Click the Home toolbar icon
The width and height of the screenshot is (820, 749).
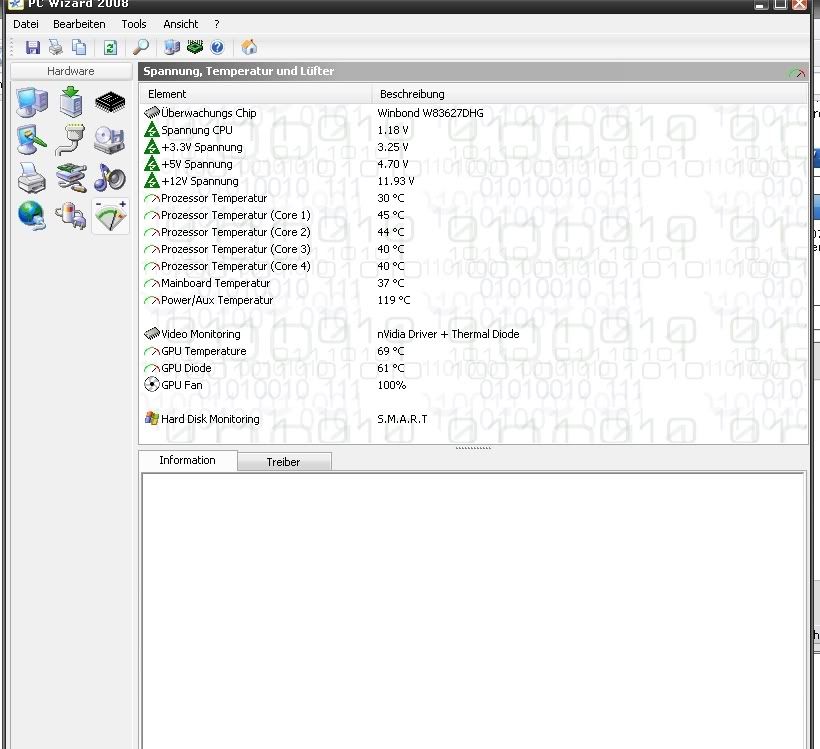click(x=249, y=48)
